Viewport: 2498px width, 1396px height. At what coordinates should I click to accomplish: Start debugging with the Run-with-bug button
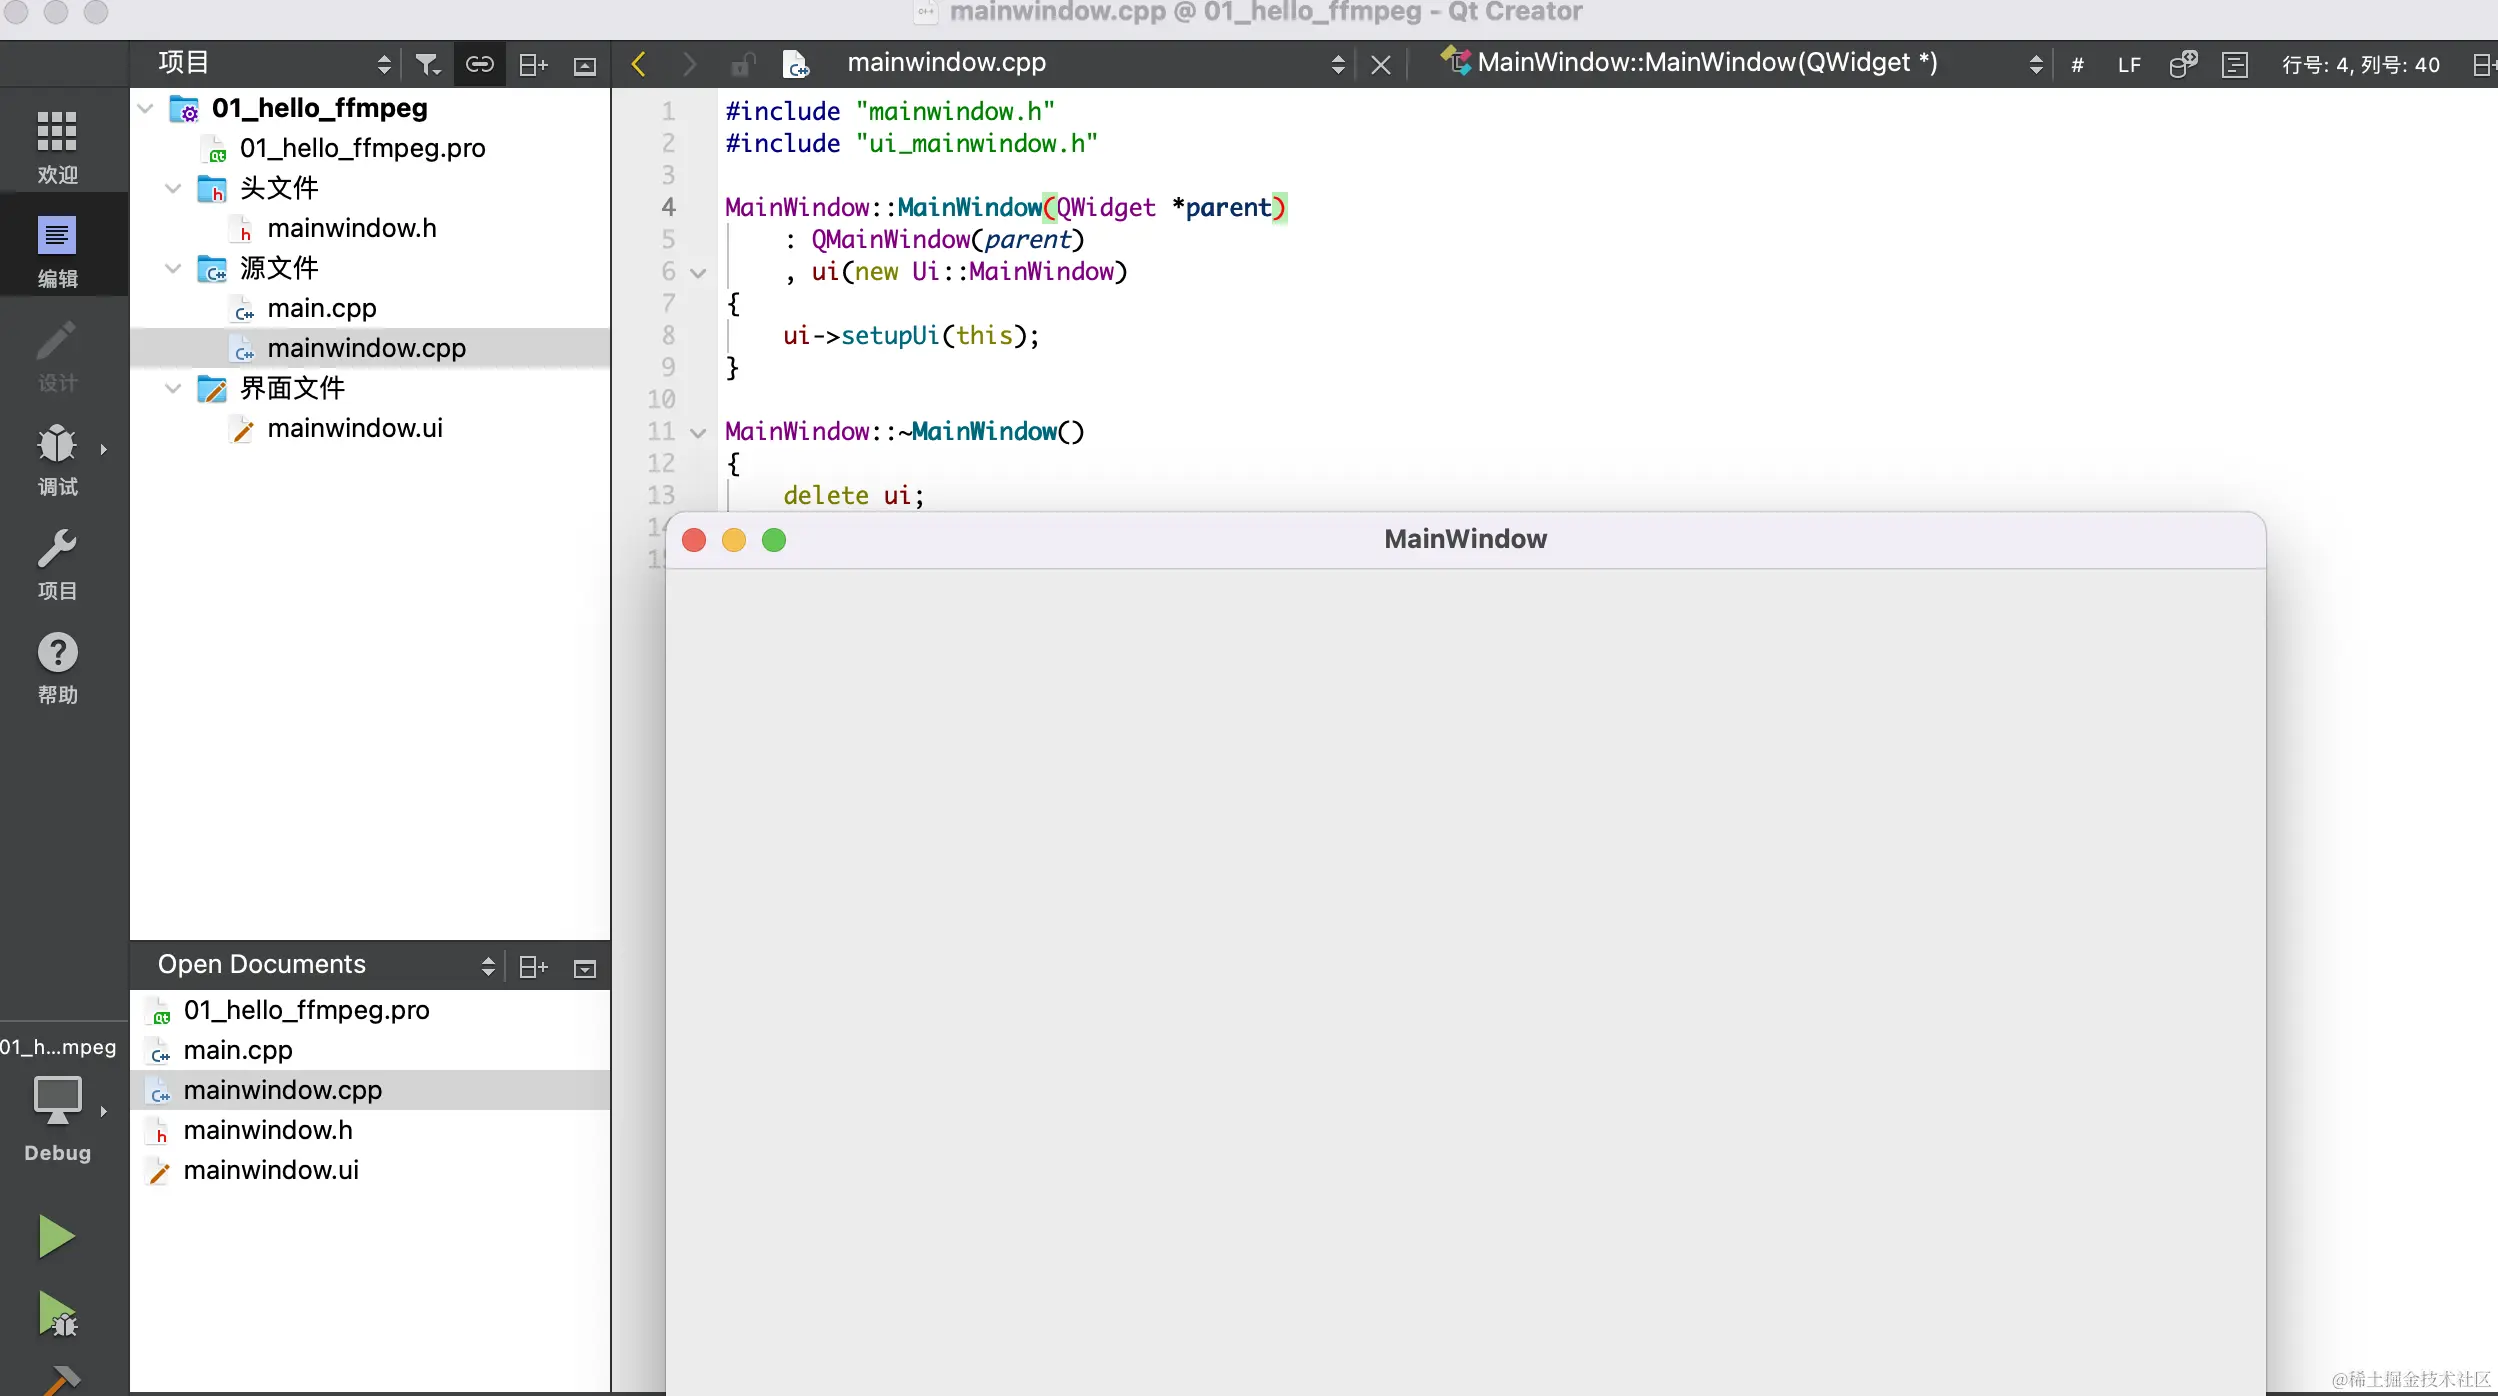tap(57, 1314)
